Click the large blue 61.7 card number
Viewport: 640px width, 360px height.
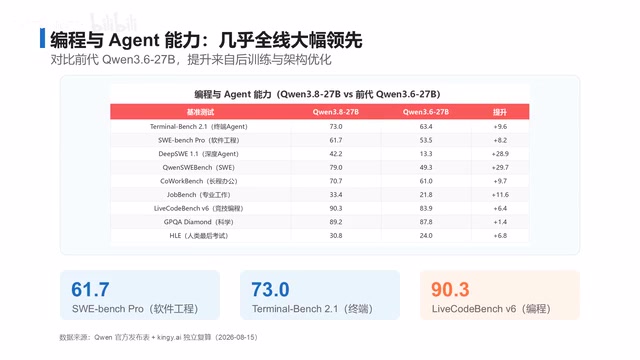tap(90, 289)
